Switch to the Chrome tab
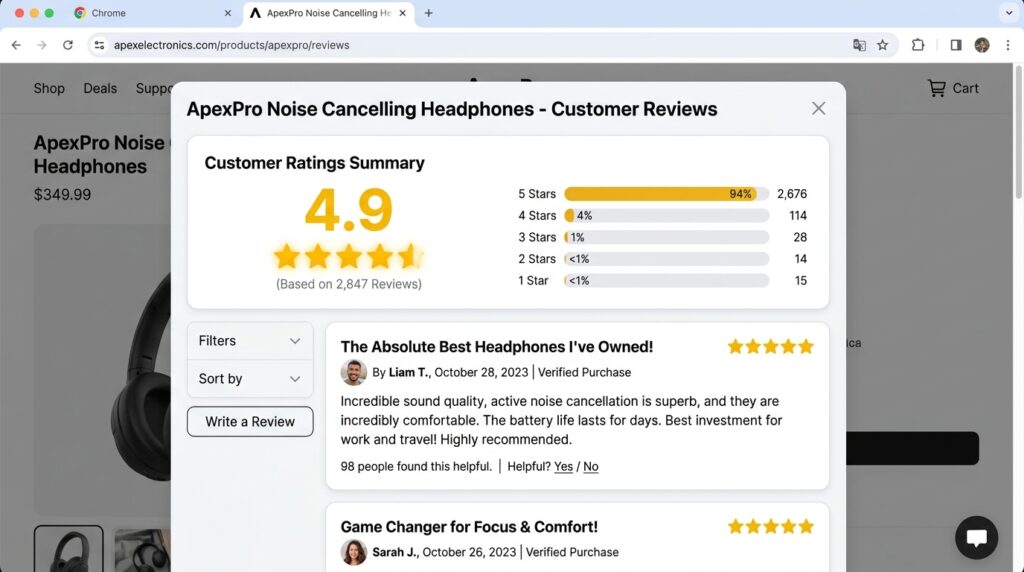This screenshot has width=1024, height=572. [x=152, y=13]
